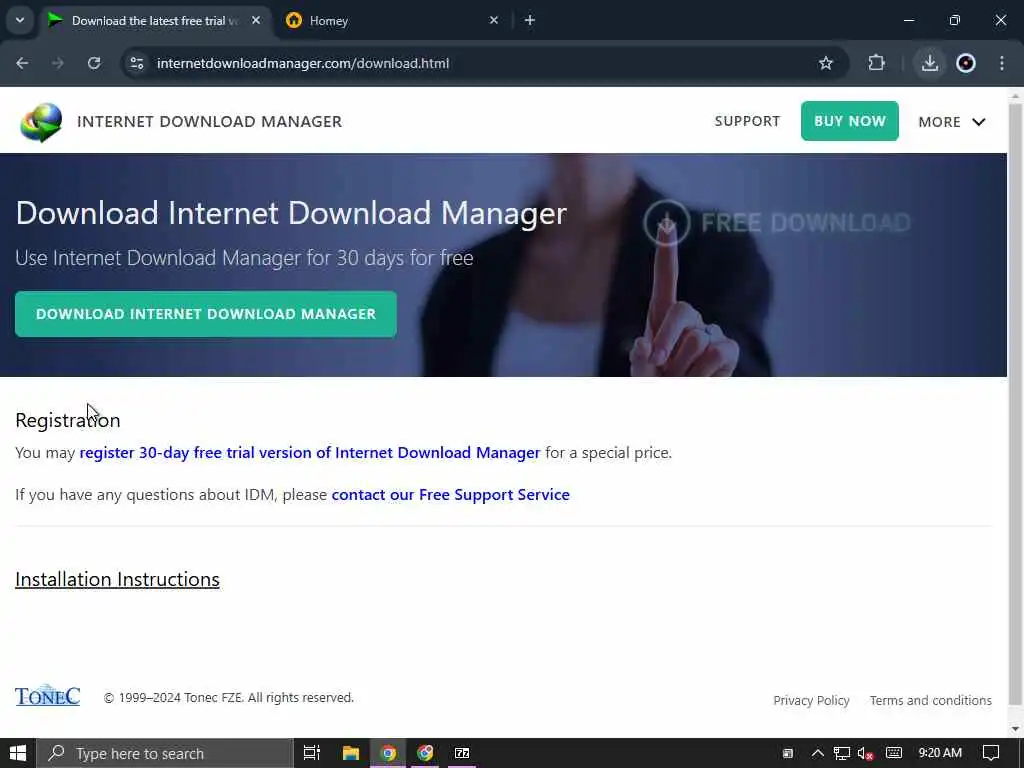Open File Explorer from the taskbar
This screenshot has width=1024, height=768.
point(351,753)
